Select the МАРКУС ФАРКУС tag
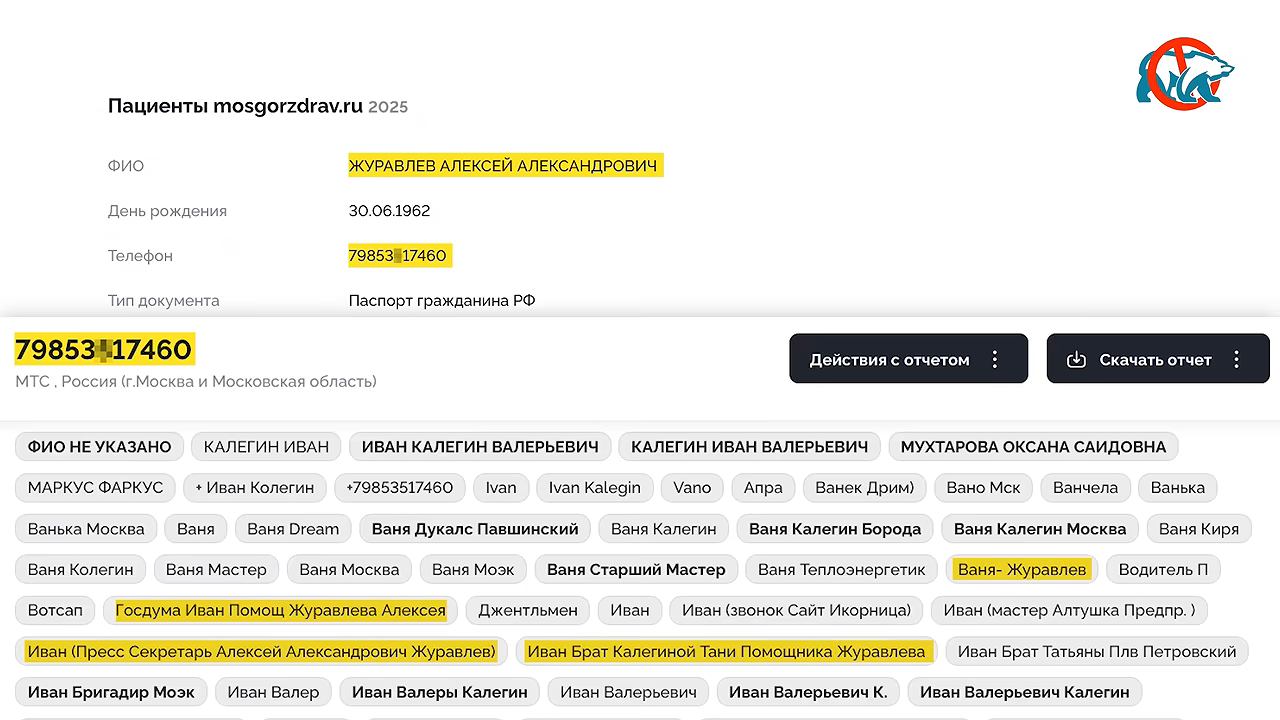The height and width of the screenshot is (720, 1280). tap(95, 488)
